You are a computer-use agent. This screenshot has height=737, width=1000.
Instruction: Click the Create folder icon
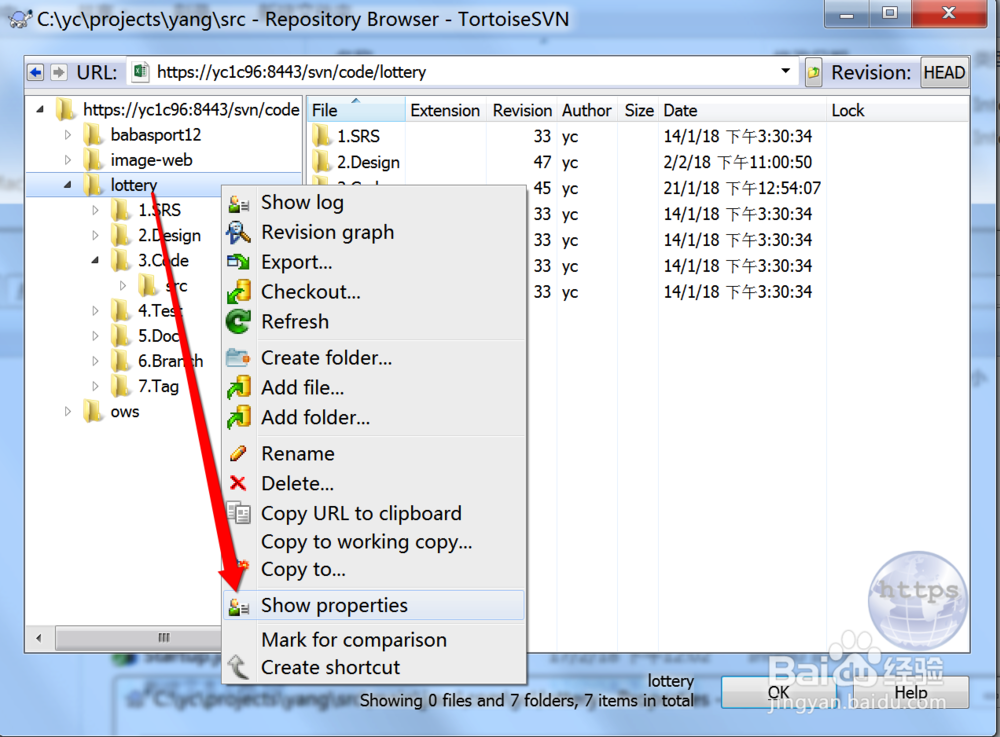coord(238,358)
